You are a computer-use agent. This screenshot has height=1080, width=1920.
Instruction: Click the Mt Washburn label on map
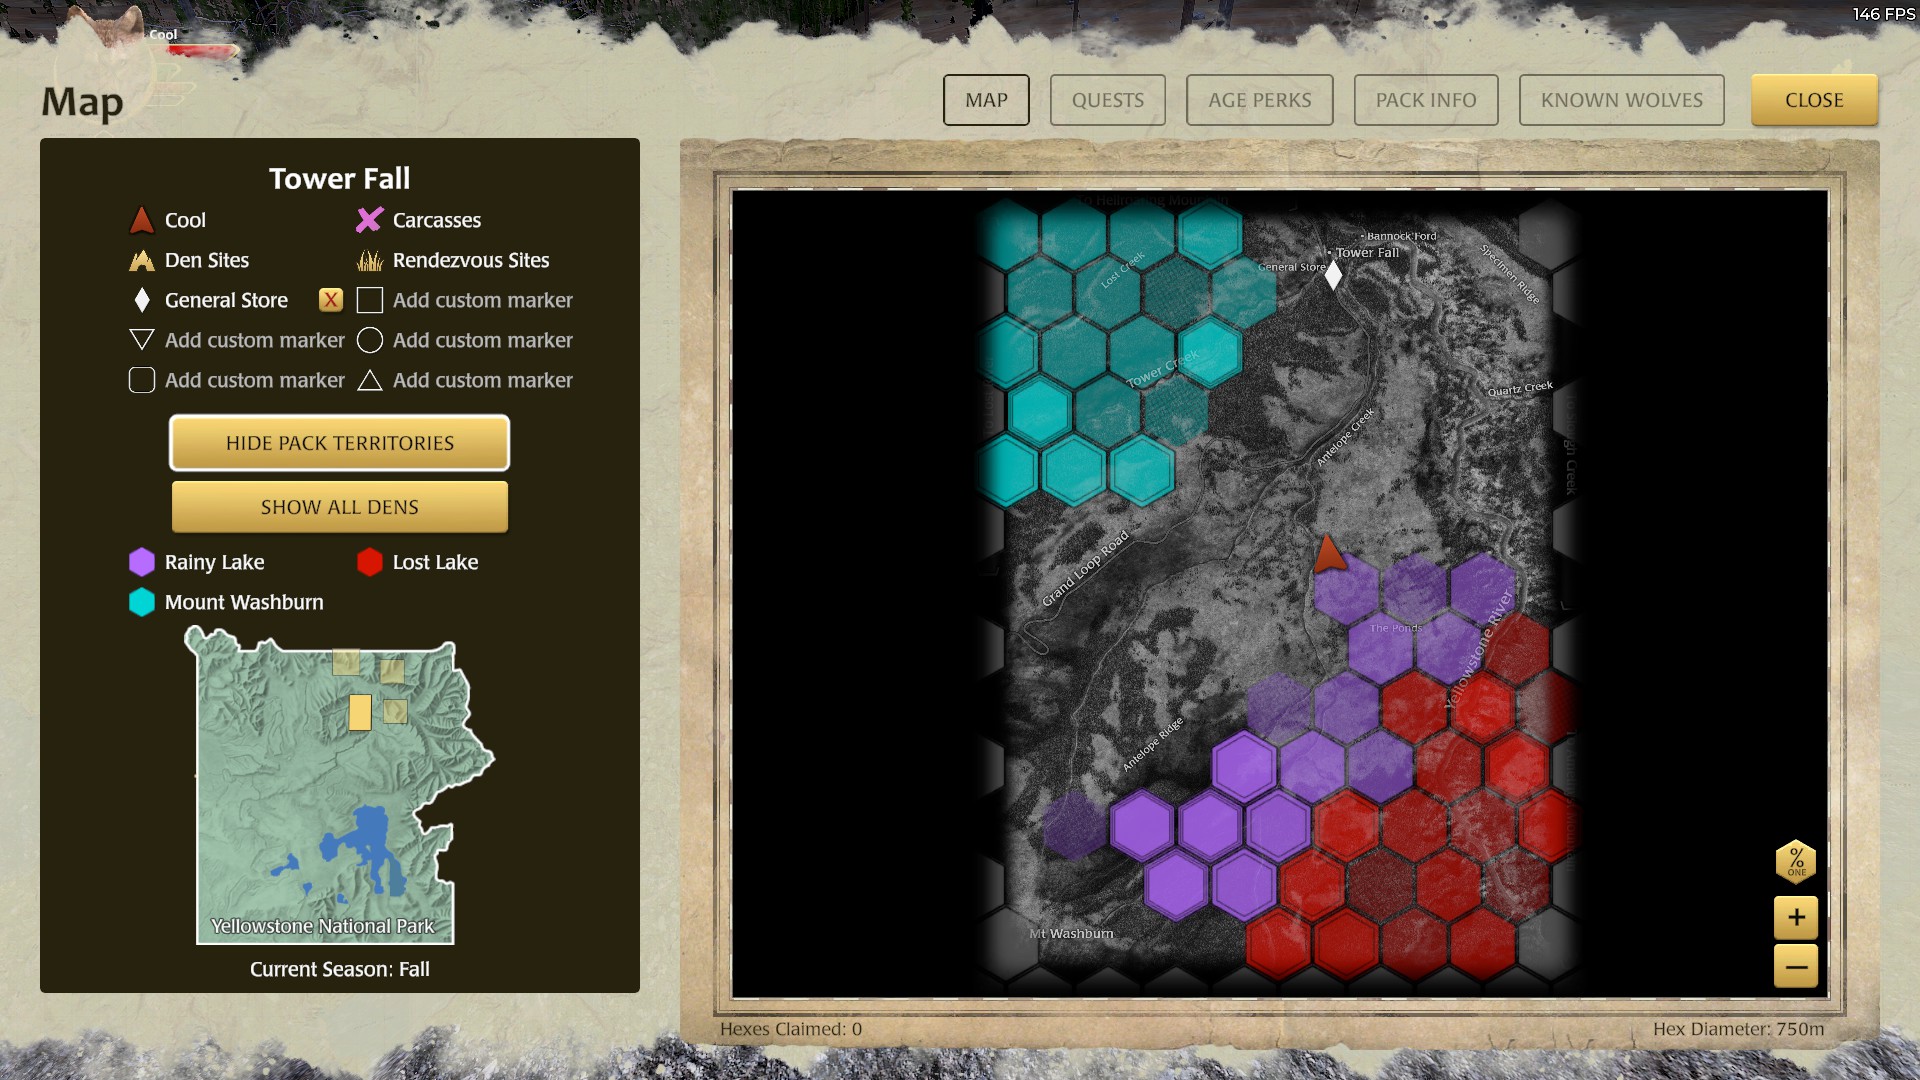point(1071,933)
